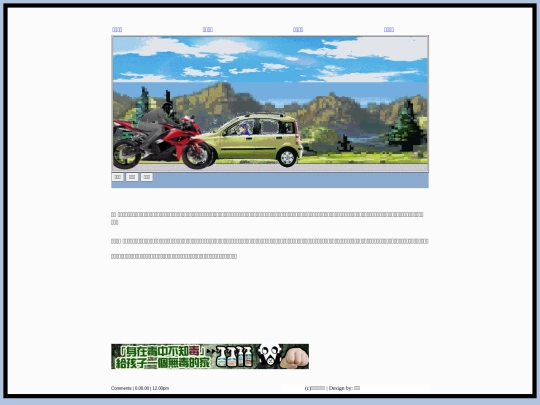This screenshot has width=540, height=405.
Task: Open the first navigation link above the game
Action: pyautogui.click(x=117, y=30)
